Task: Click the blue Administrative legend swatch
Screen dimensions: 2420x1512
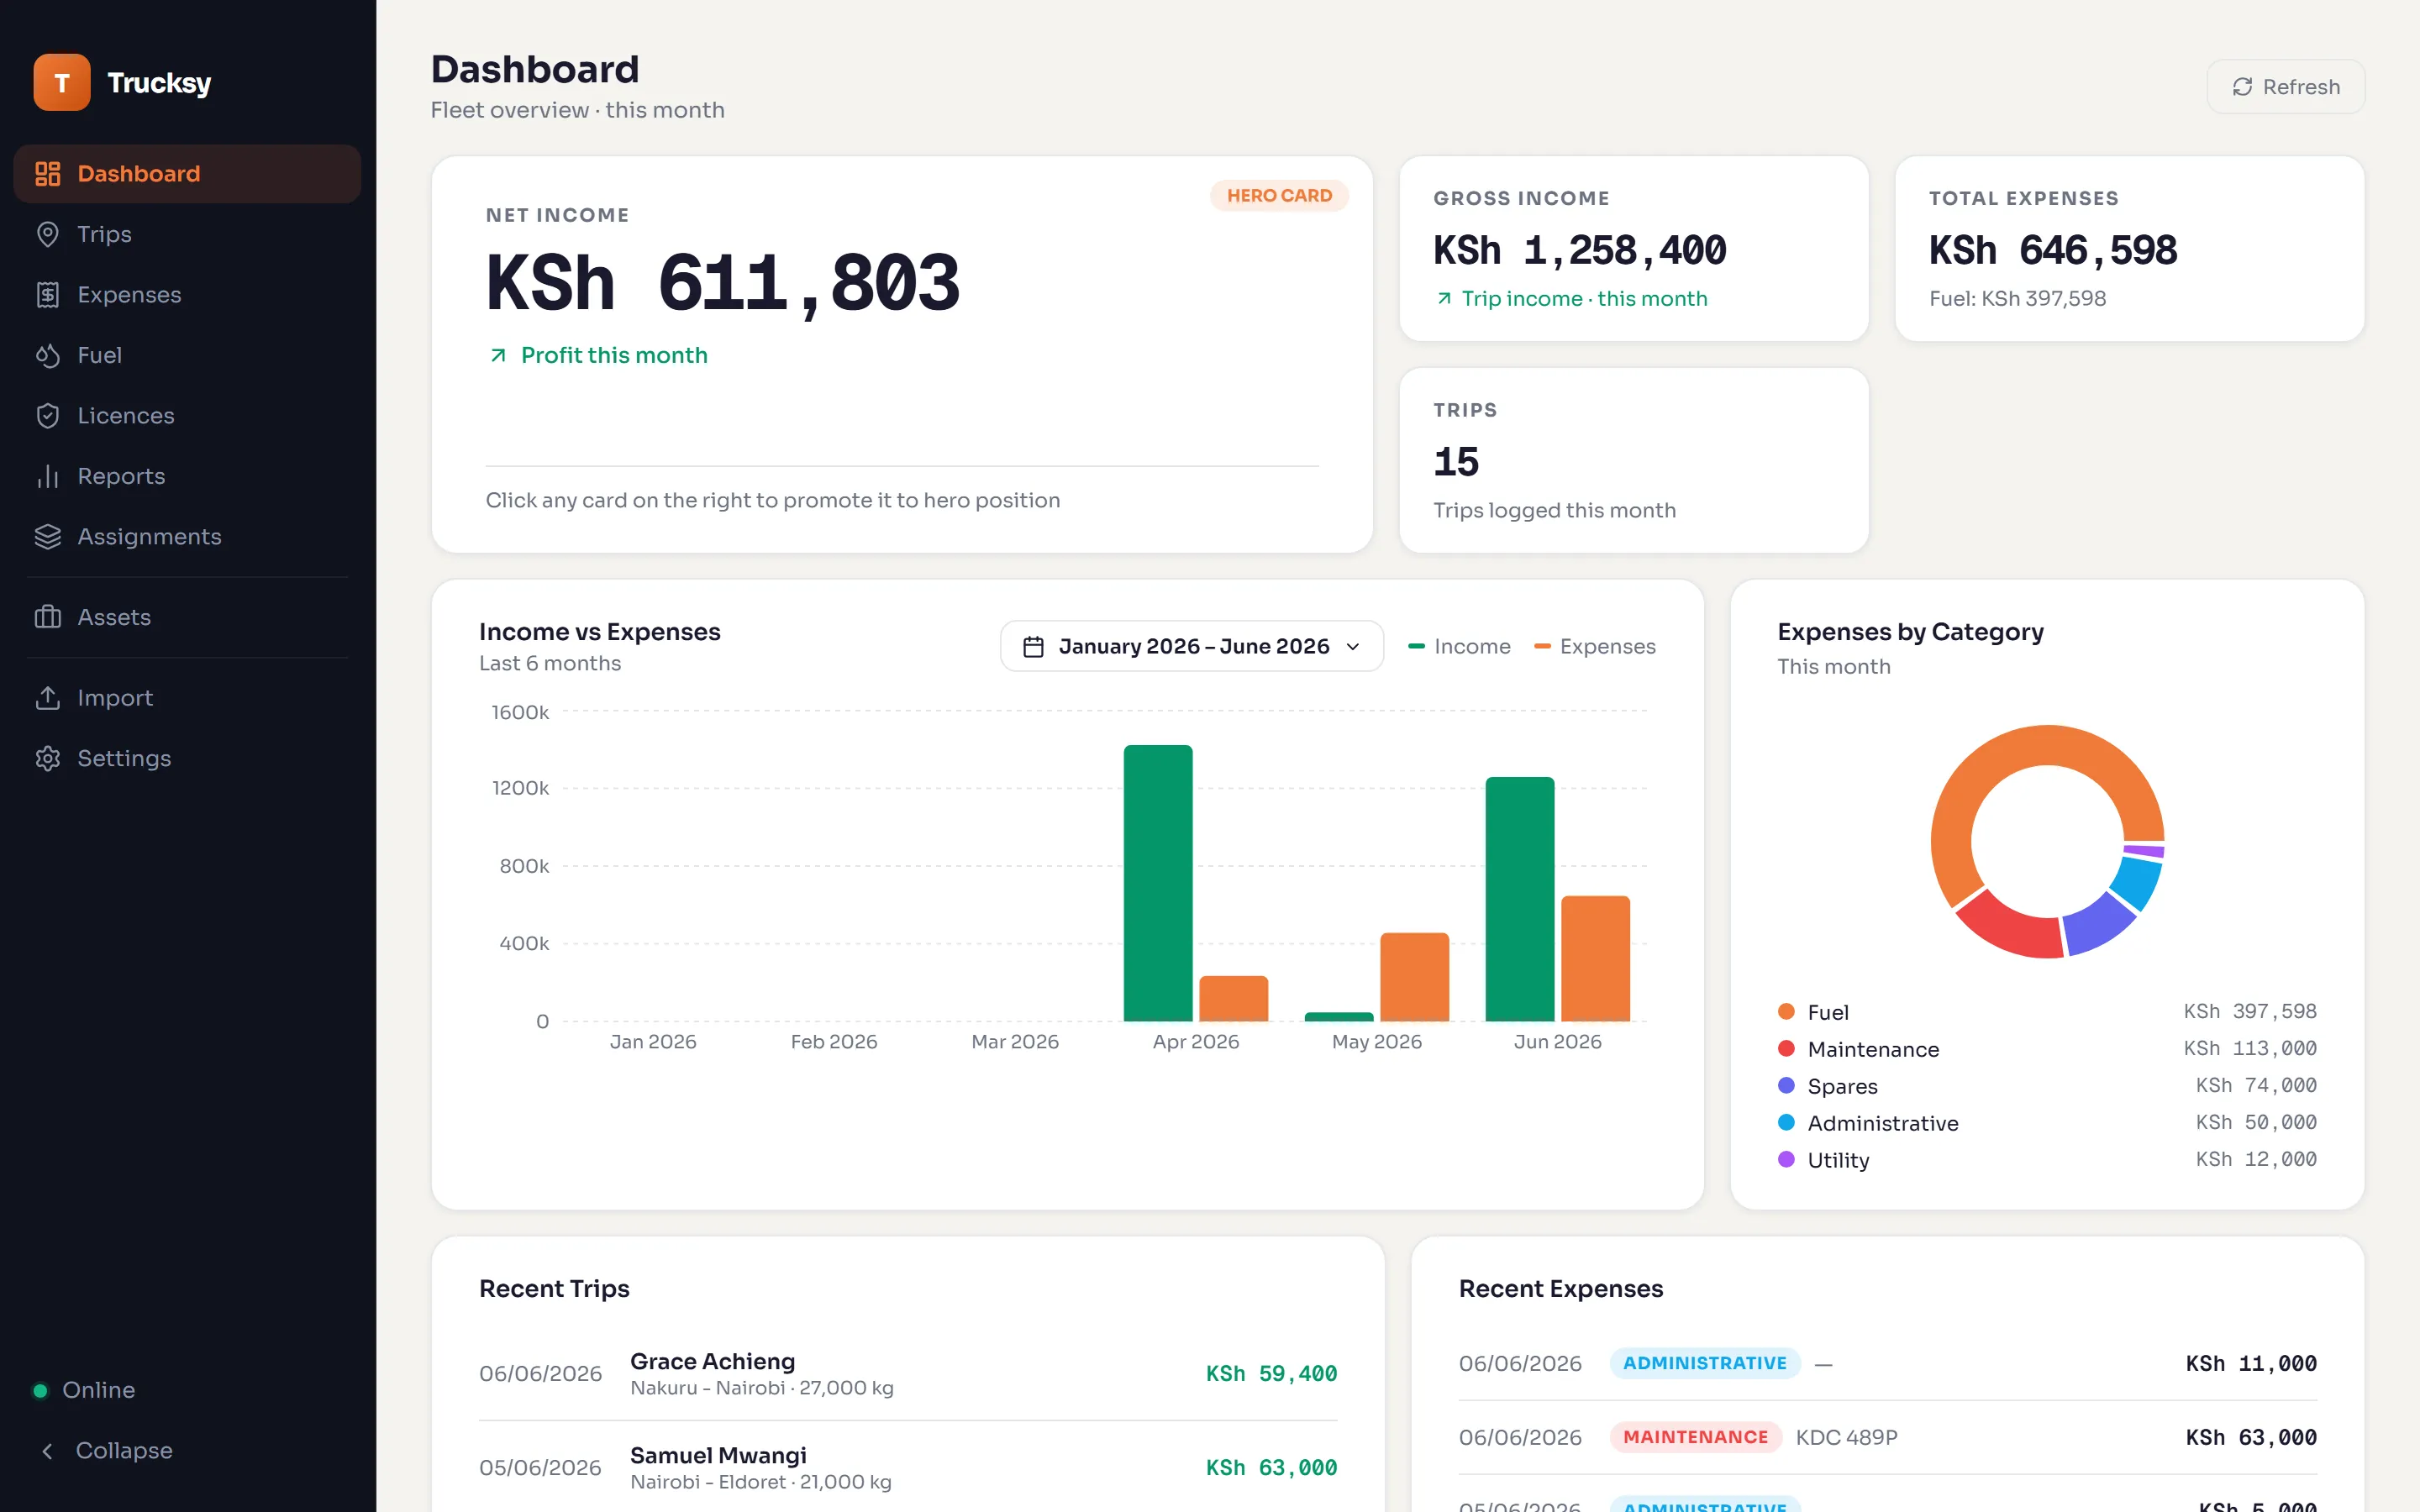Action: pyautogui.click(x=1786, y=1123)
